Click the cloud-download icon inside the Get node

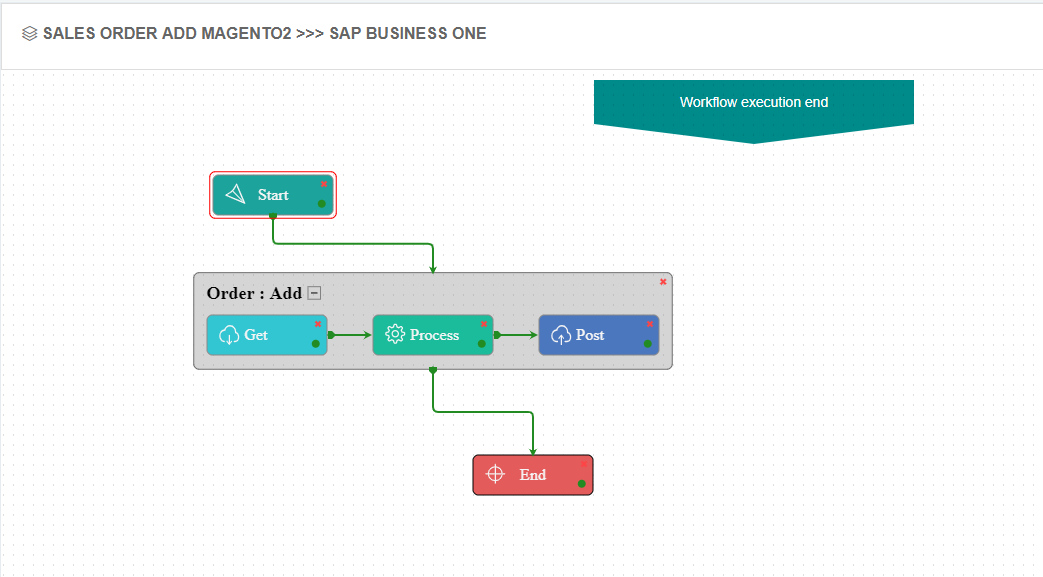(x=230, y=335)
